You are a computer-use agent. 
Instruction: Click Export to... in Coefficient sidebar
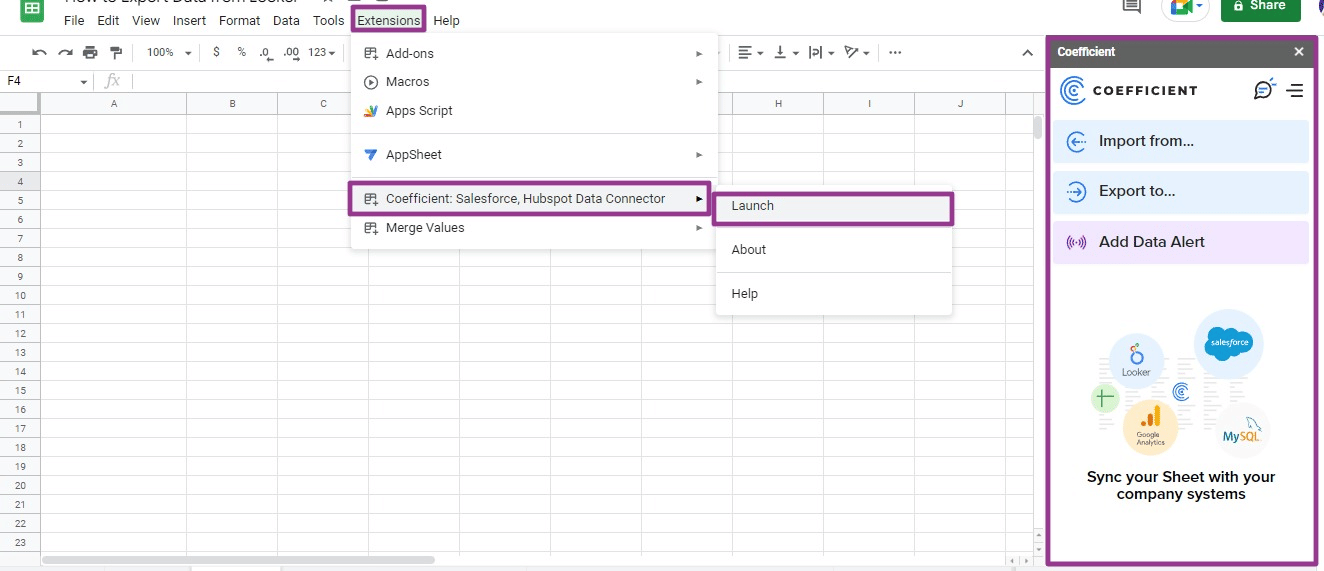1180,191
